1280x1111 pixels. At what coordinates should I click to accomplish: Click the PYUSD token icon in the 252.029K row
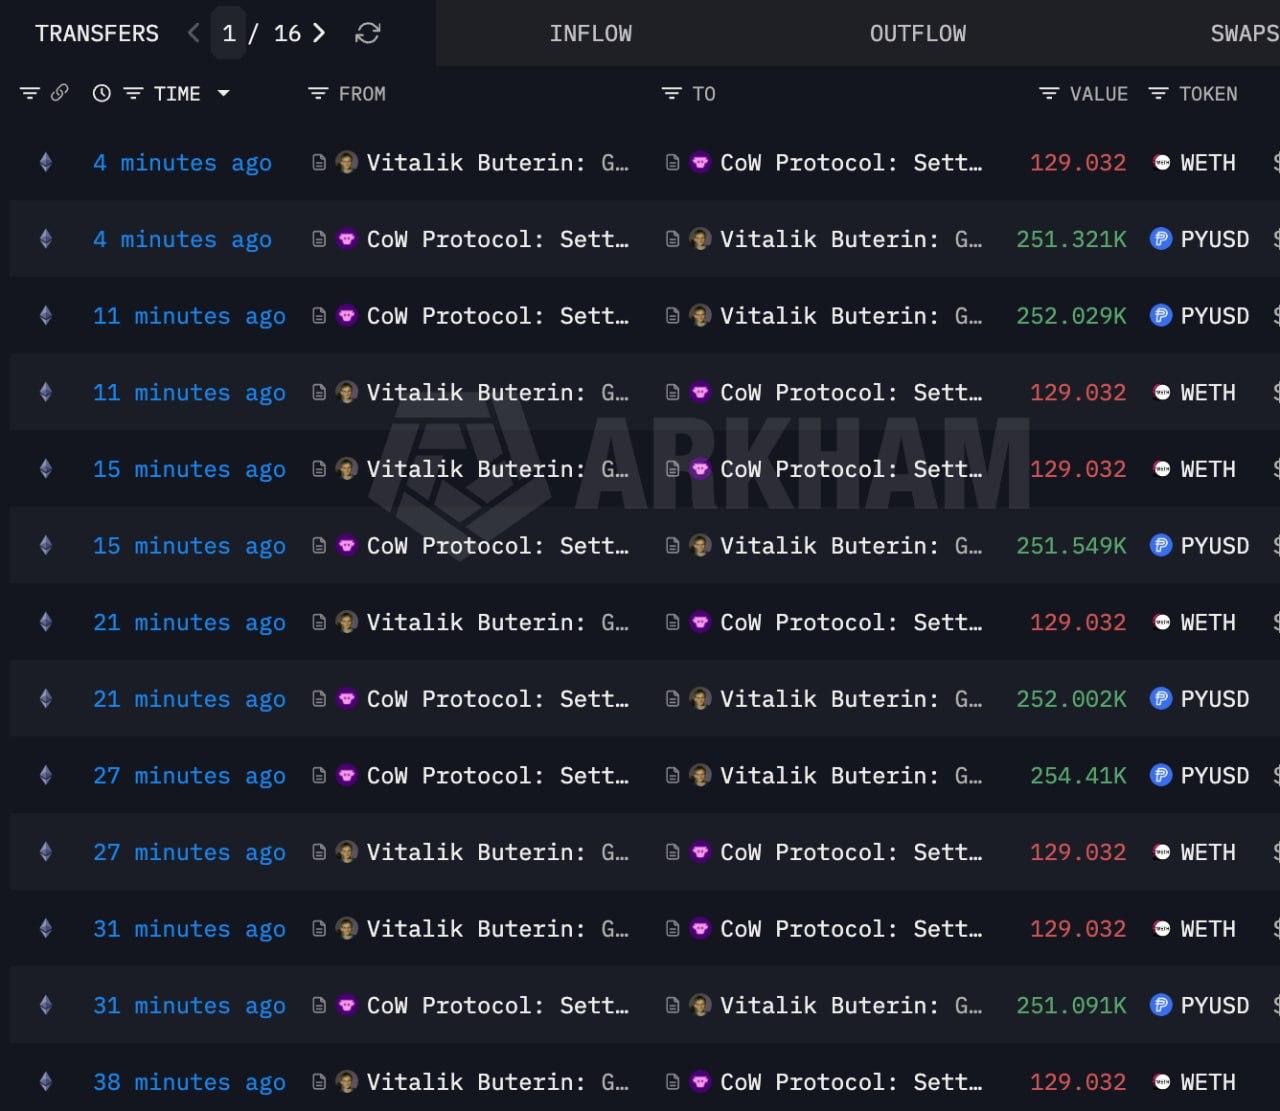[x=1161, y=316]
